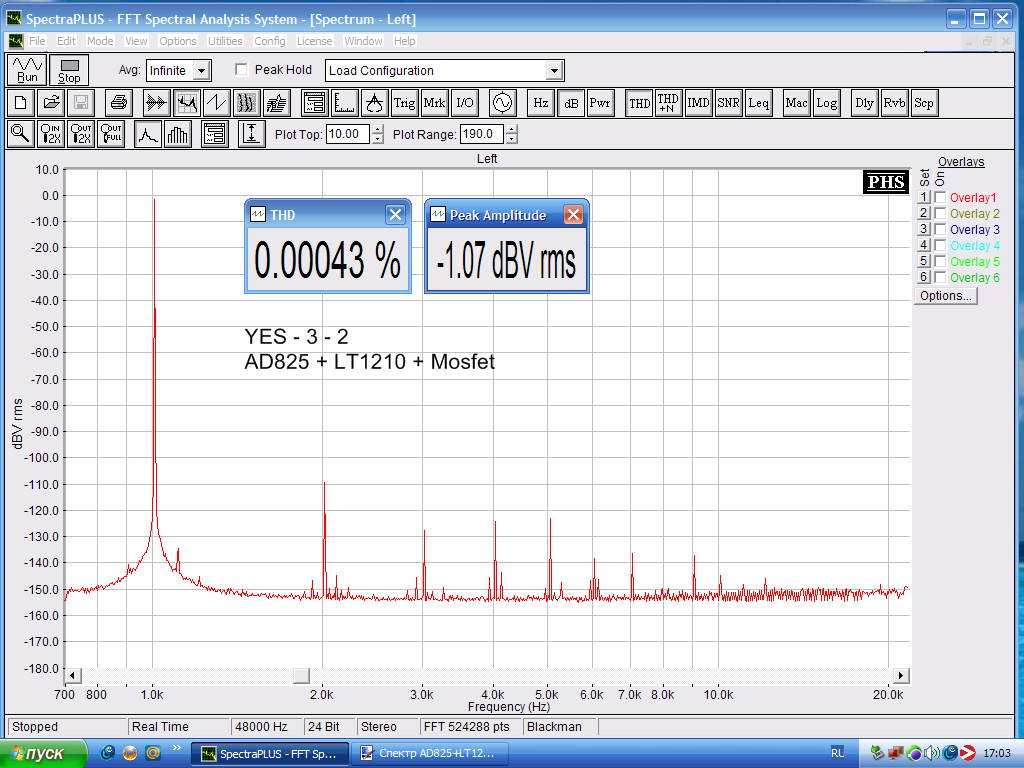Viewport: 1024px width, 768px height.
Task: Enable the Overlay 3 checkbox
Action: click(940, 230)
